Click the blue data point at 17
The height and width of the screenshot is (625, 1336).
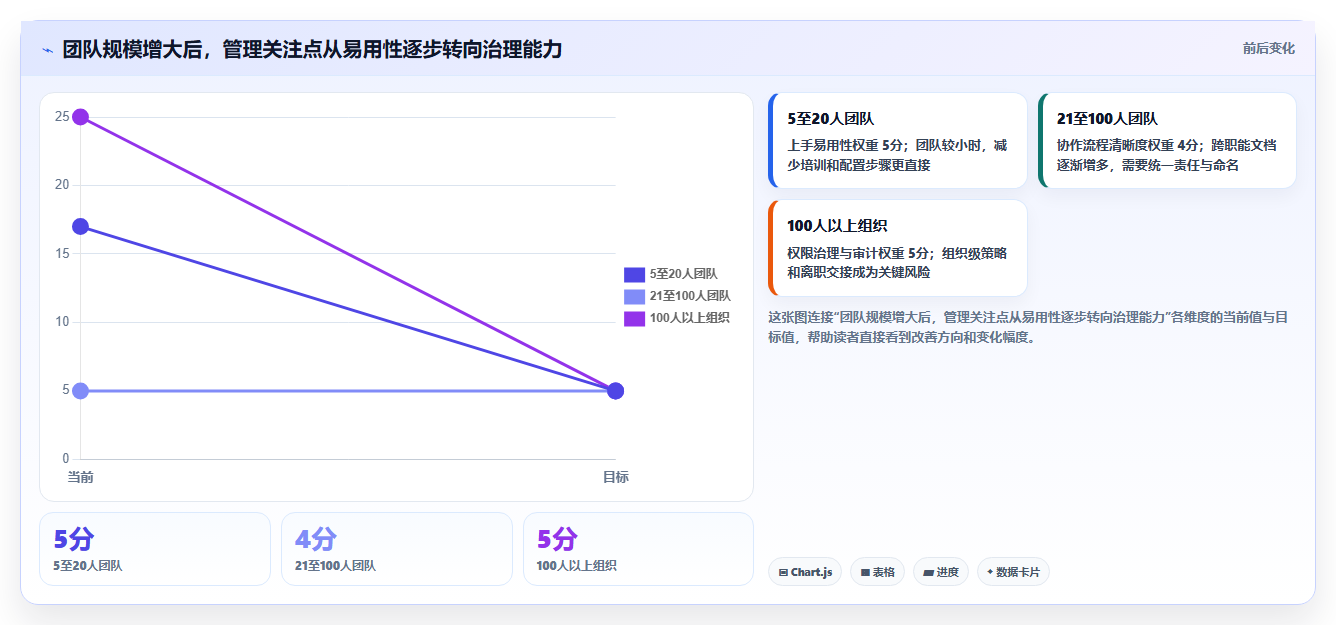[x=81, y=227]
